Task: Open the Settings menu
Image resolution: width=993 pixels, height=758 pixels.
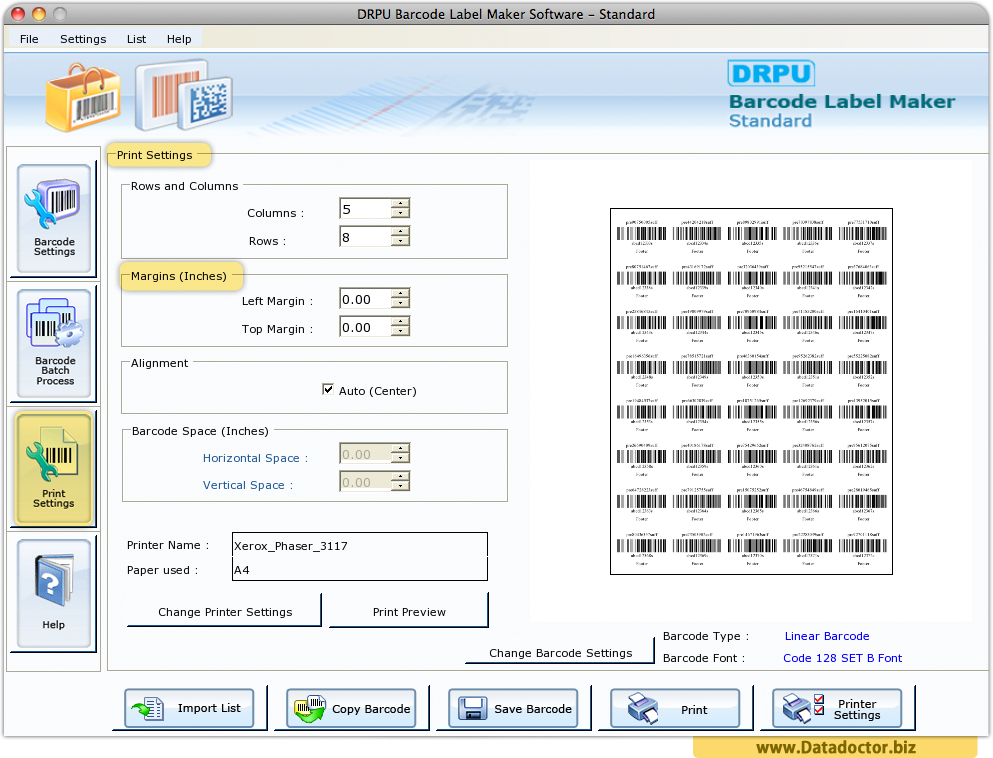Action: (x=83, y=39)
